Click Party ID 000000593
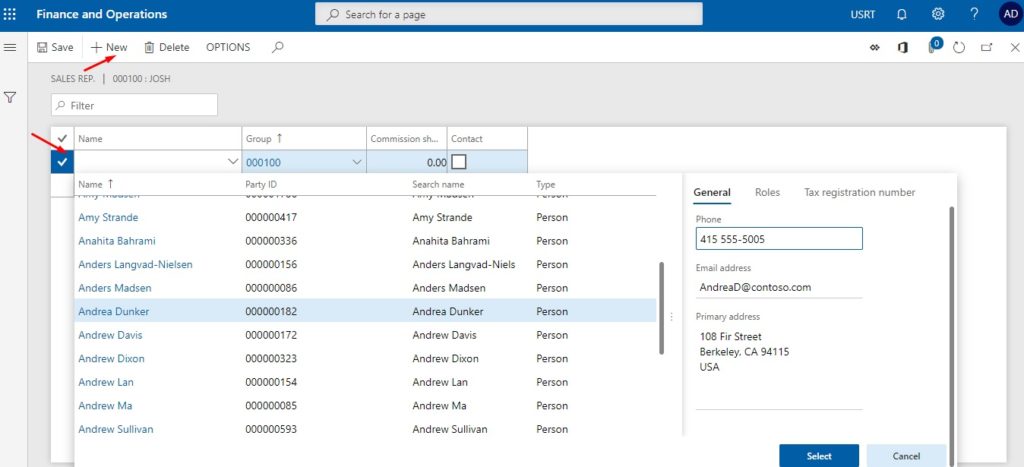 point(271,429)
